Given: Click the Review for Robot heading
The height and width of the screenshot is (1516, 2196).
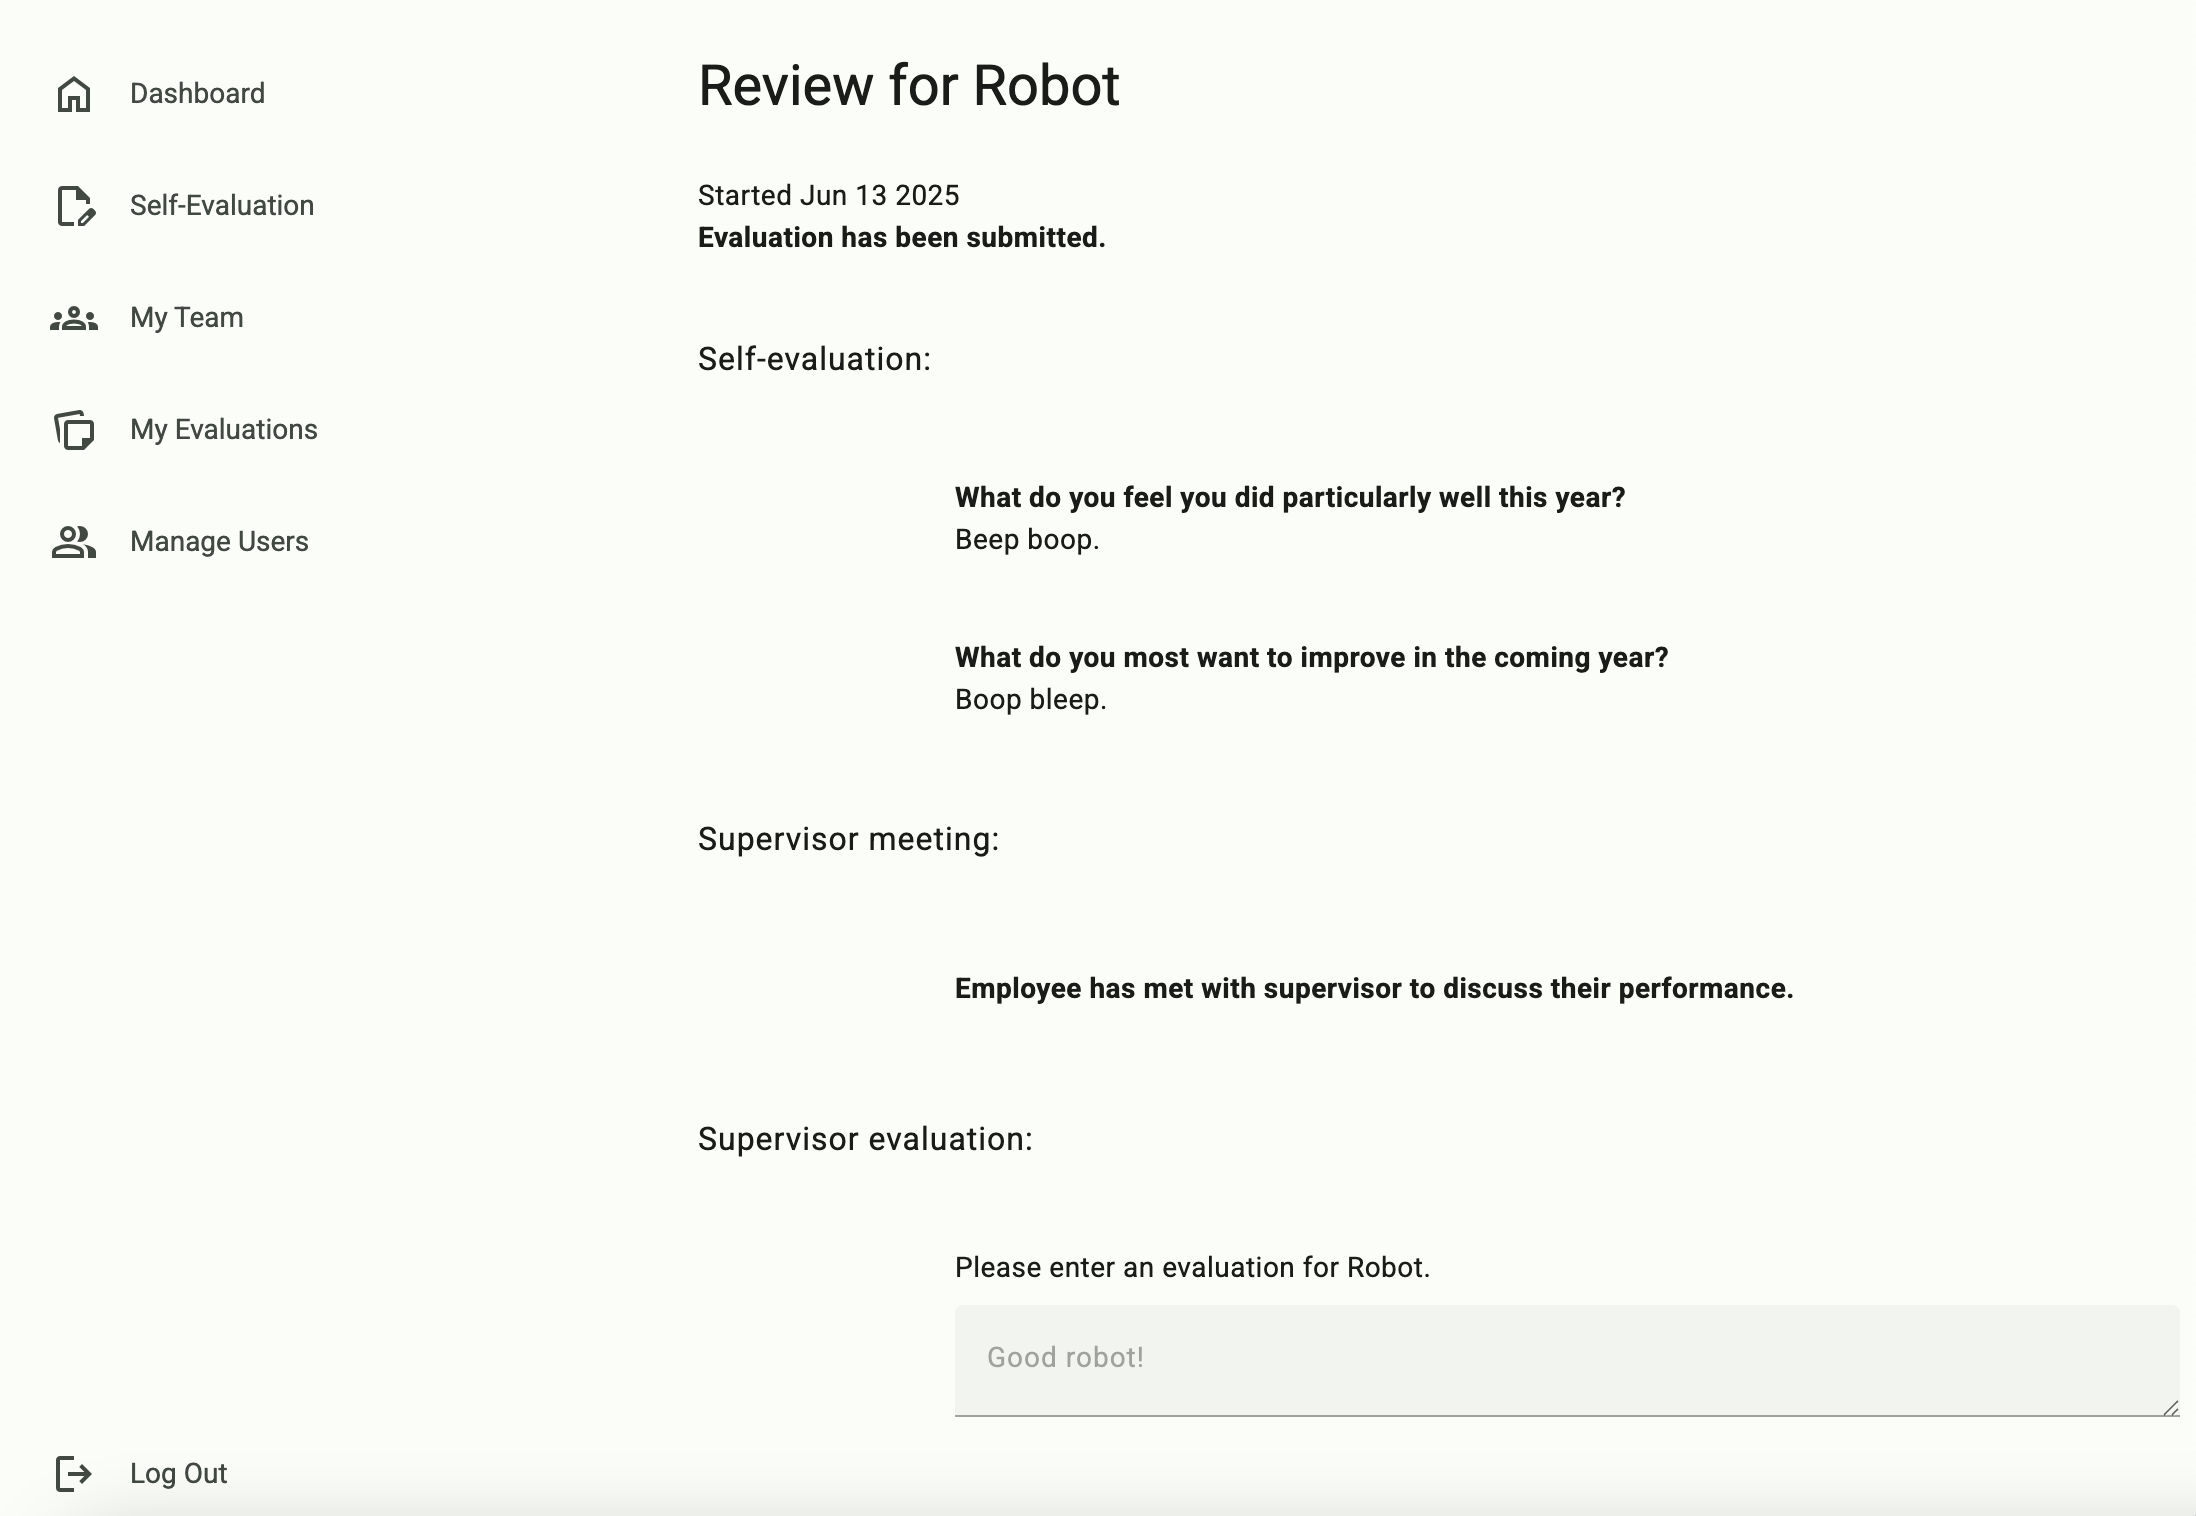Looking at the screenshot, I should [909, 85].
